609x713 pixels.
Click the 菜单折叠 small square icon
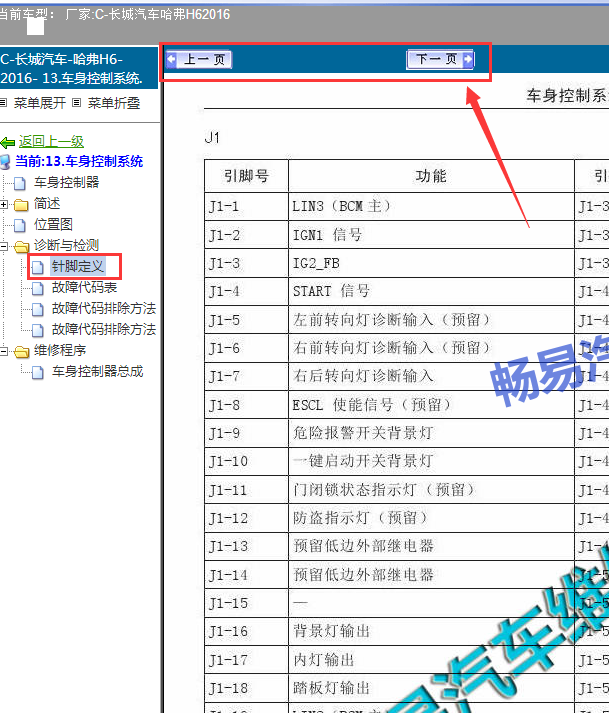pos(77,103)
